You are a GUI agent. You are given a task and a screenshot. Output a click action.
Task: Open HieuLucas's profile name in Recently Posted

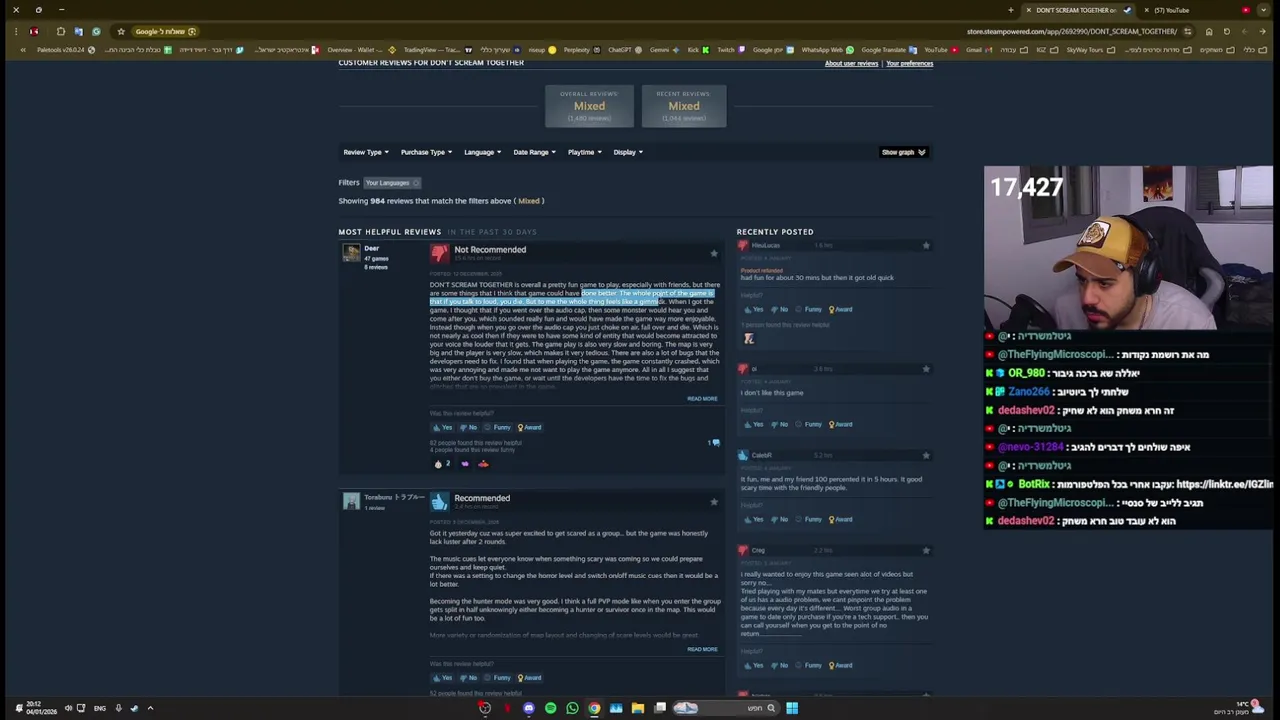pos(765,245)
